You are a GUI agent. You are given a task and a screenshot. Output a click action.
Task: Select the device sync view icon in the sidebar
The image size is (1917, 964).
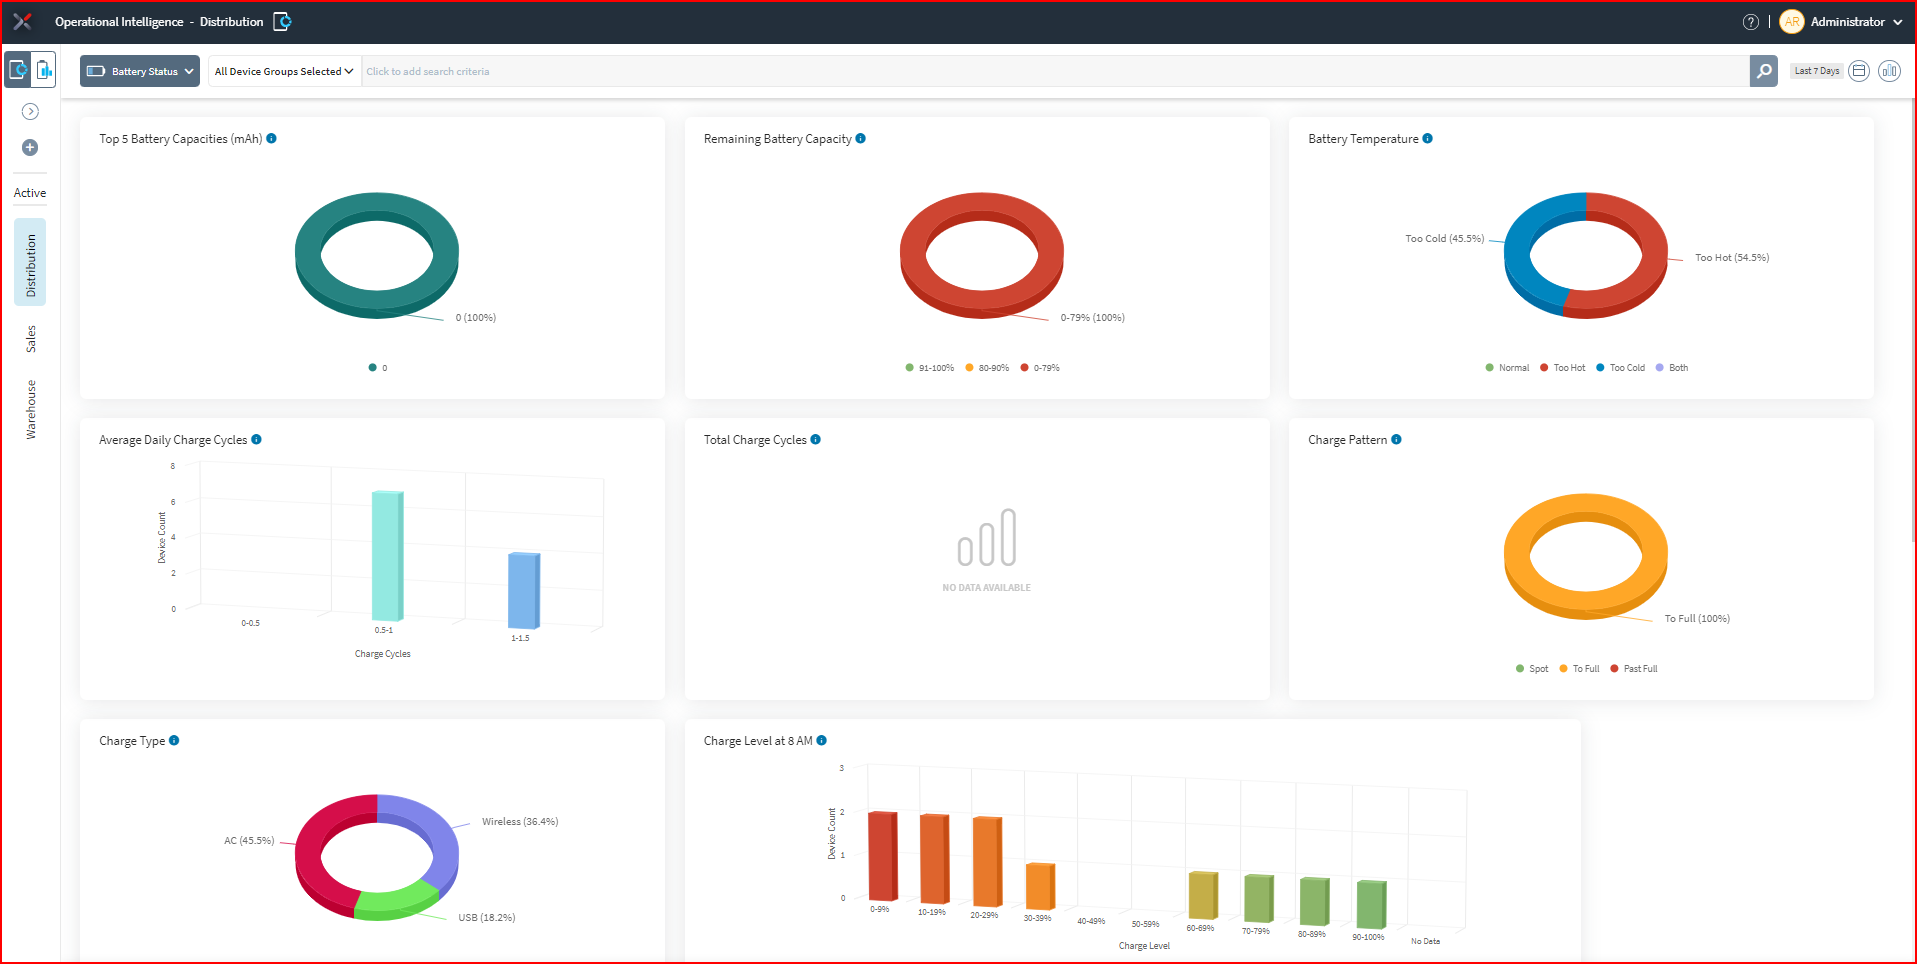[x=18, y=70]
